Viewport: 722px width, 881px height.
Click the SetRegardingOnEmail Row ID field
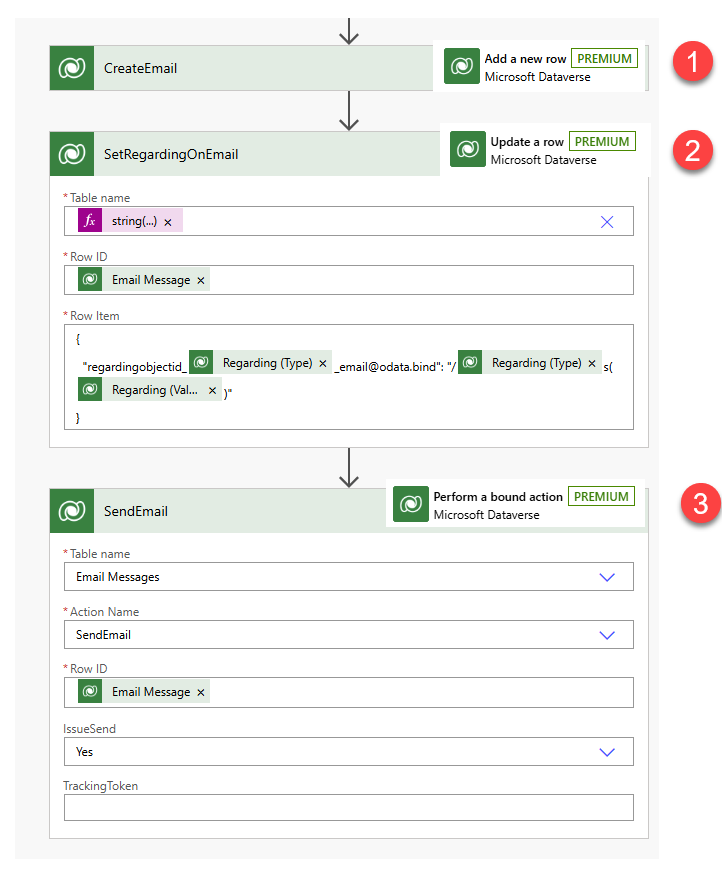click(348, 280)
